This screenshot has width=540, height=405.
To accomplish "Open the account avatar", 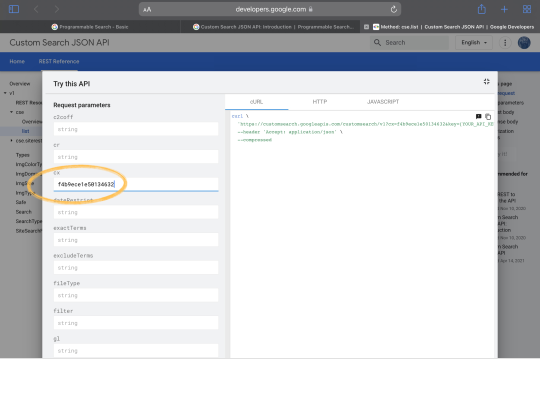I will [524, 43].
